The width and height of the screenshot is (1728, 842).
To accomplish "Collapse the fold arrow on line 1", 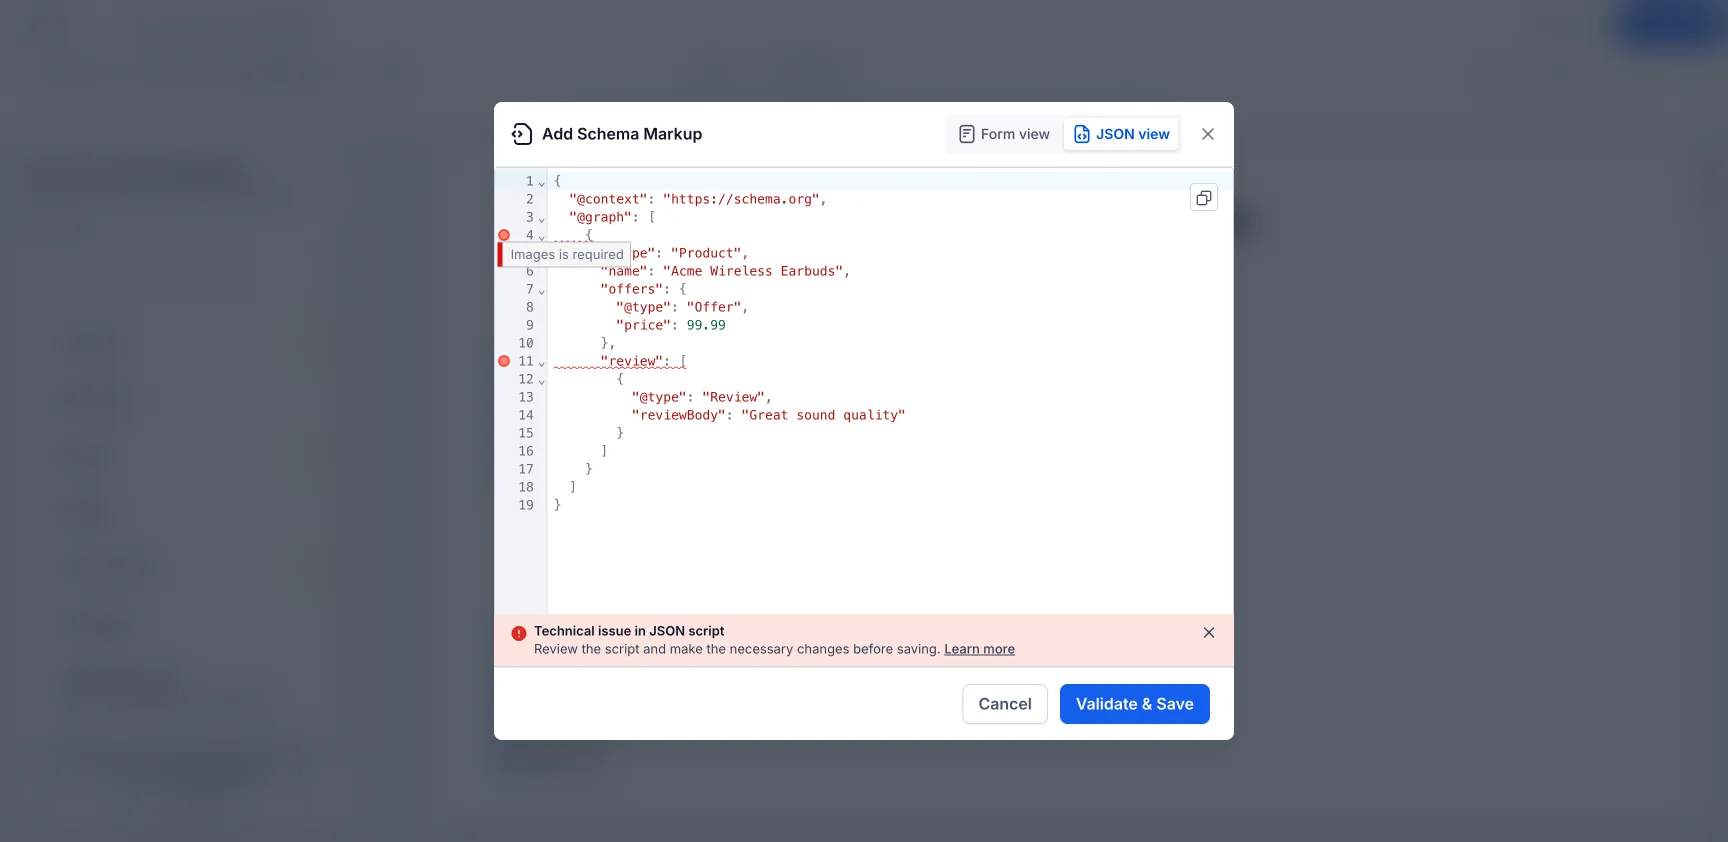I will (542, 183).
